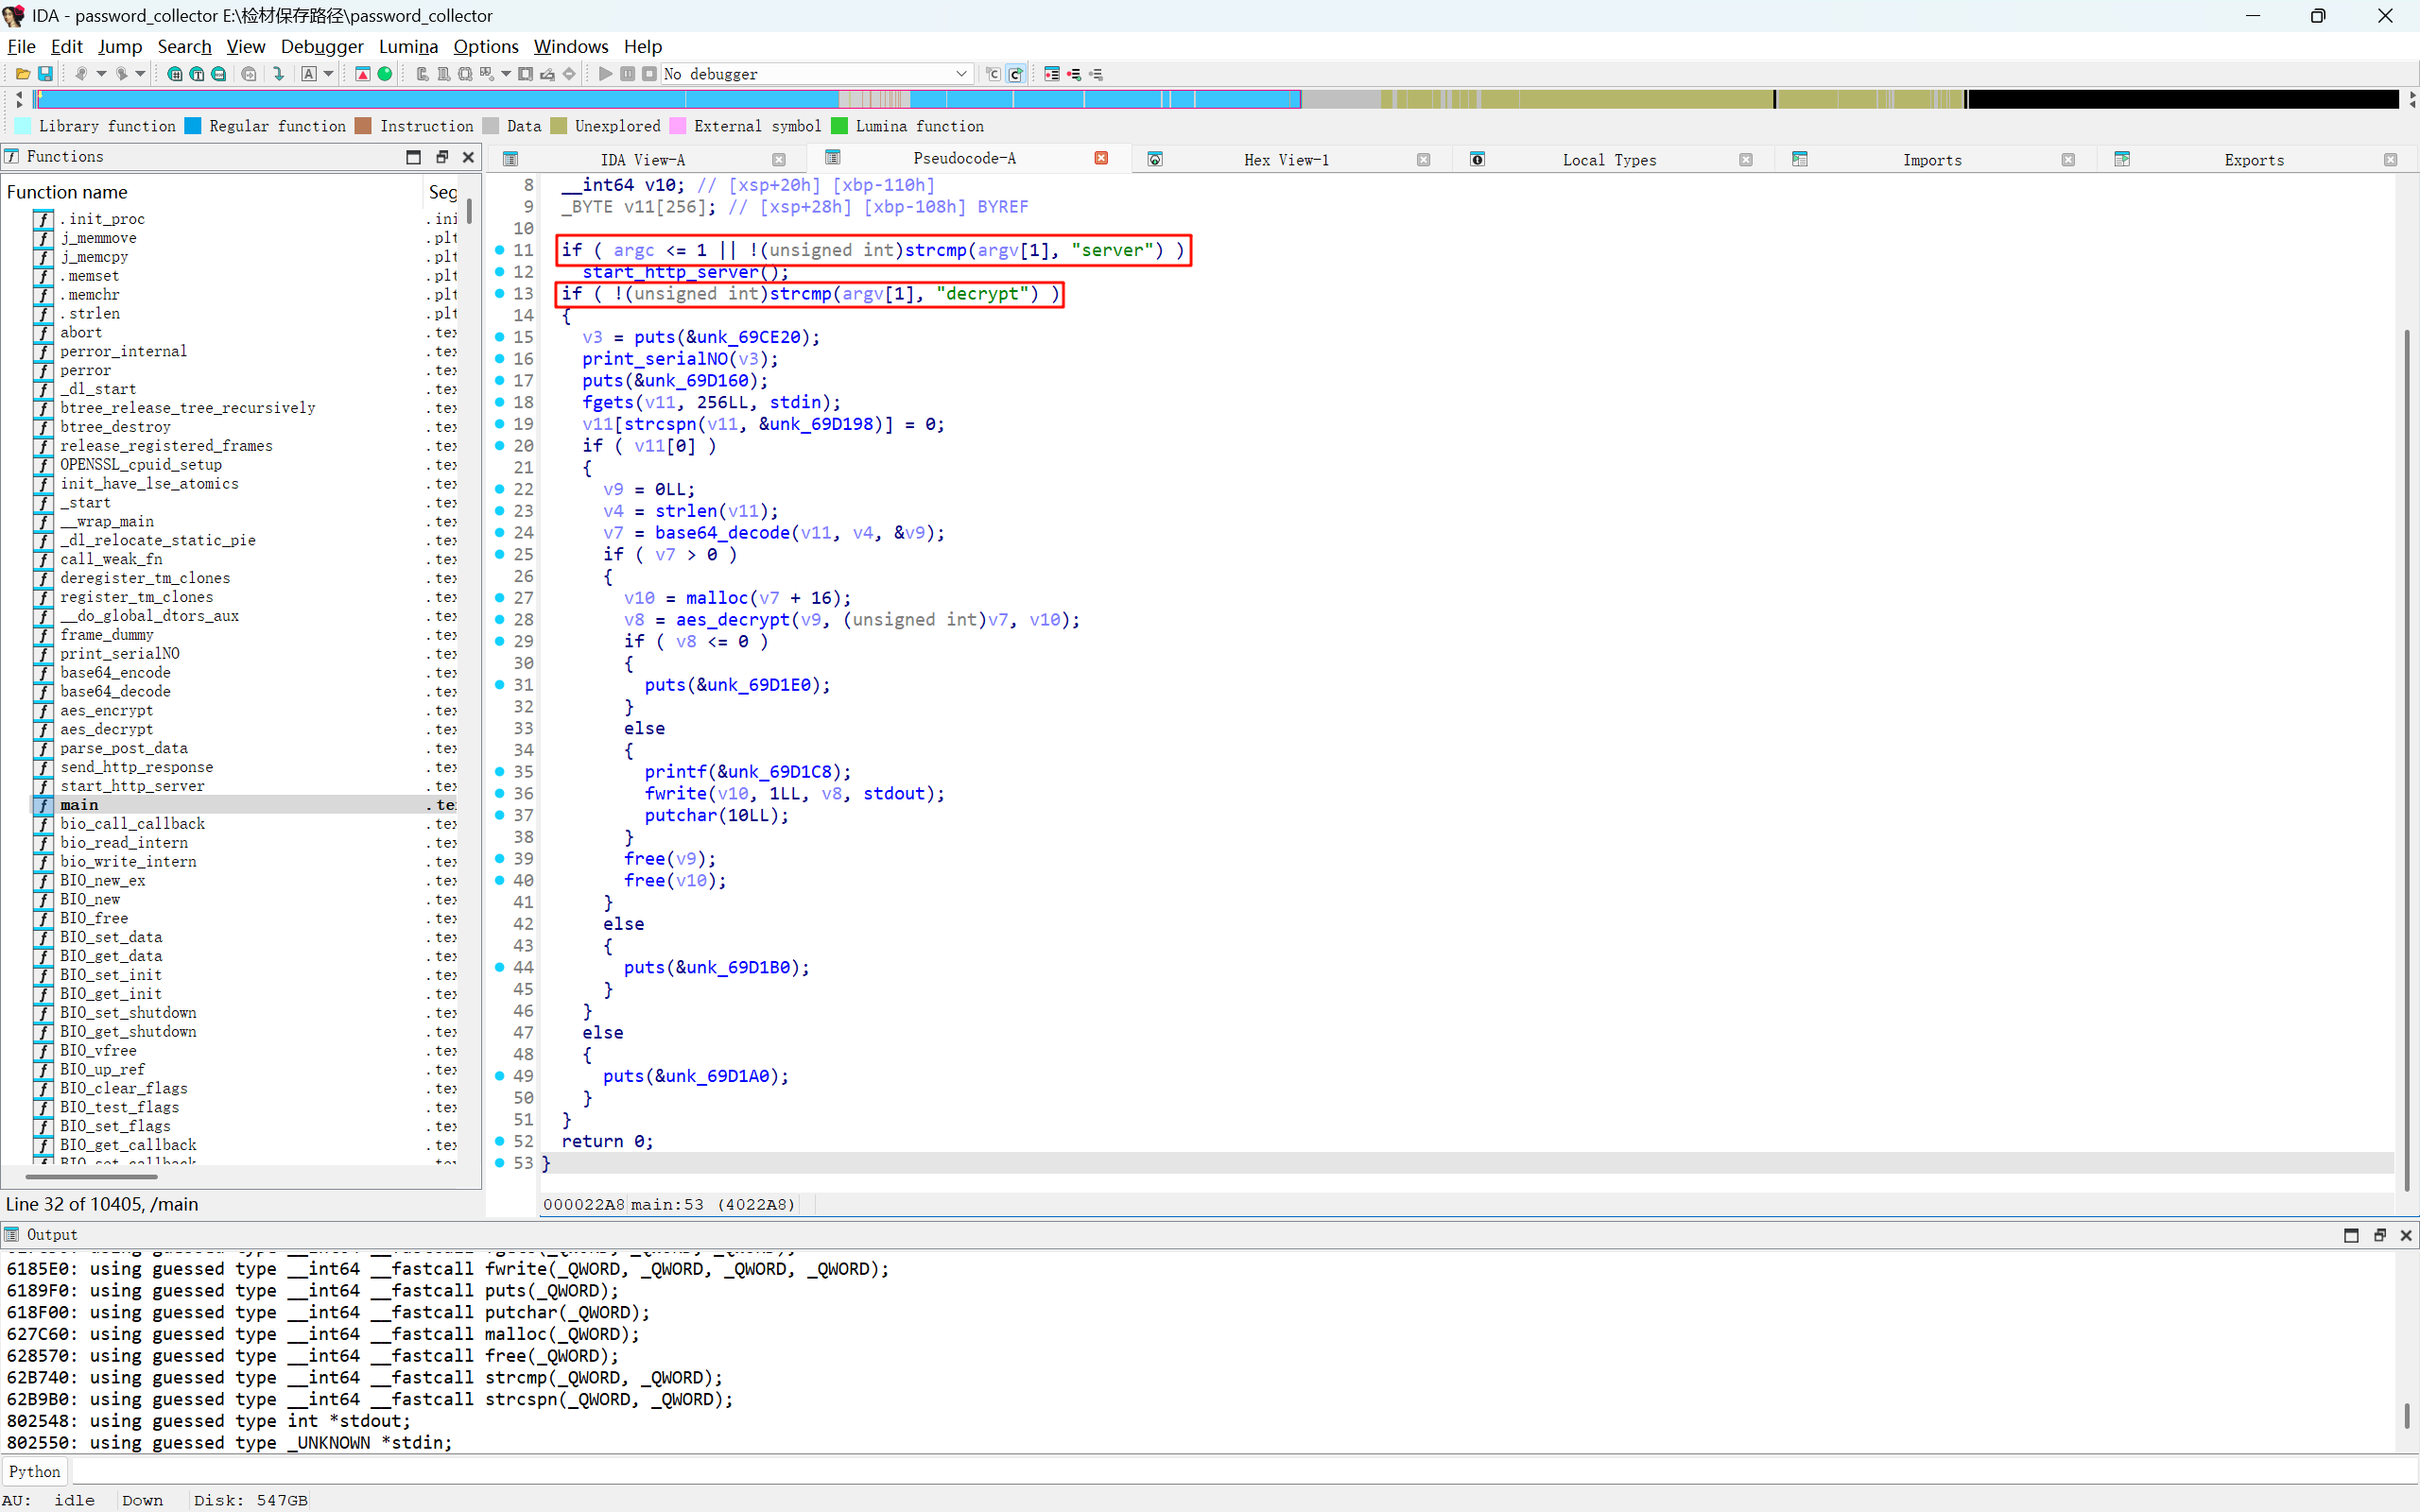Select aes_decrypt in the Functions list
This screenshot has height=1512, width=2420.
pos(106,729)
